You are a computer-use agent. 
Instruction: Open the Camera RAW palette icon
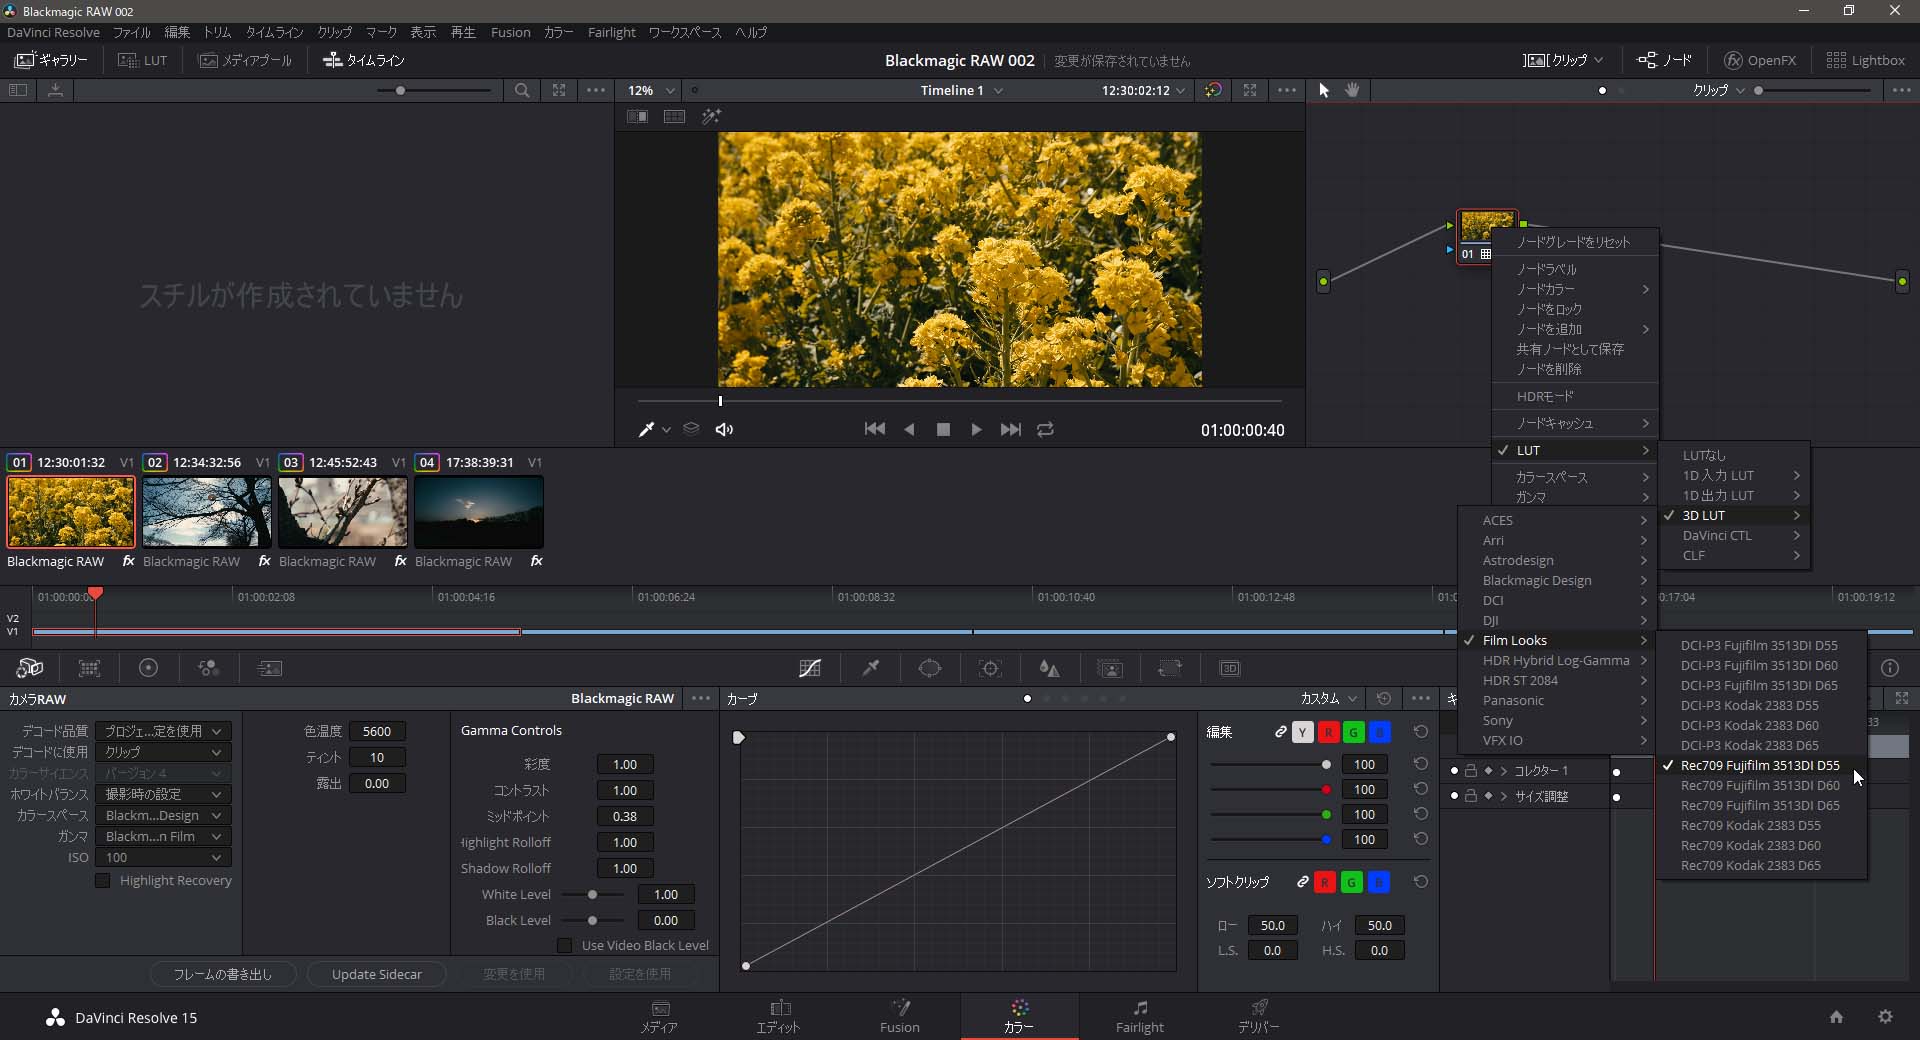(30, 668)
